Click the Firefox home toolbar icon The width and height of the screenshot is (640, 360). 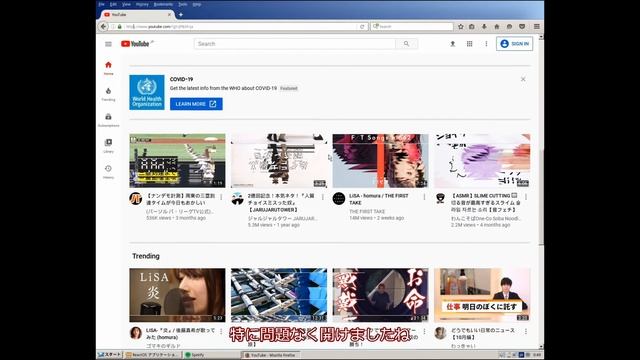(x=497, y=27)
